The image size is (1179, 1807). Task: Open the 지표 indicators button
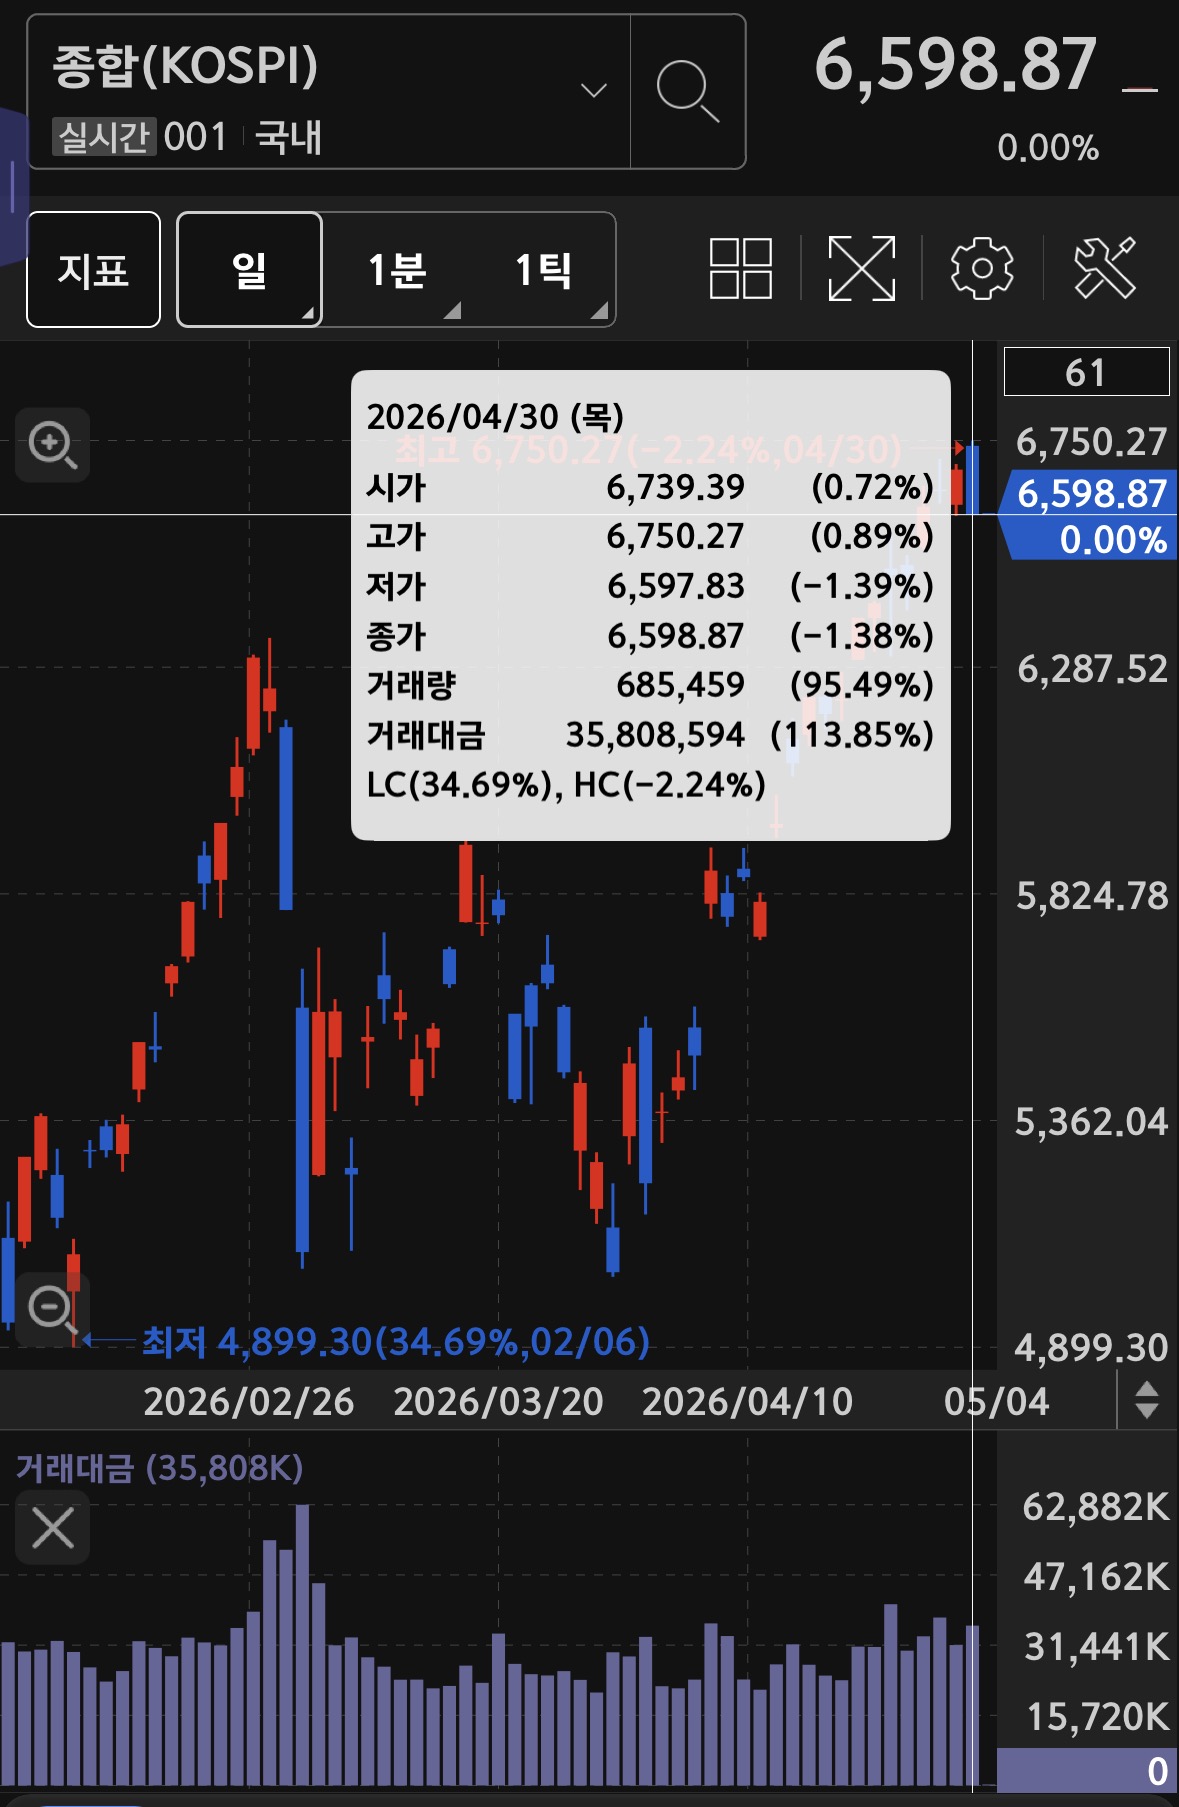[93, 269]
